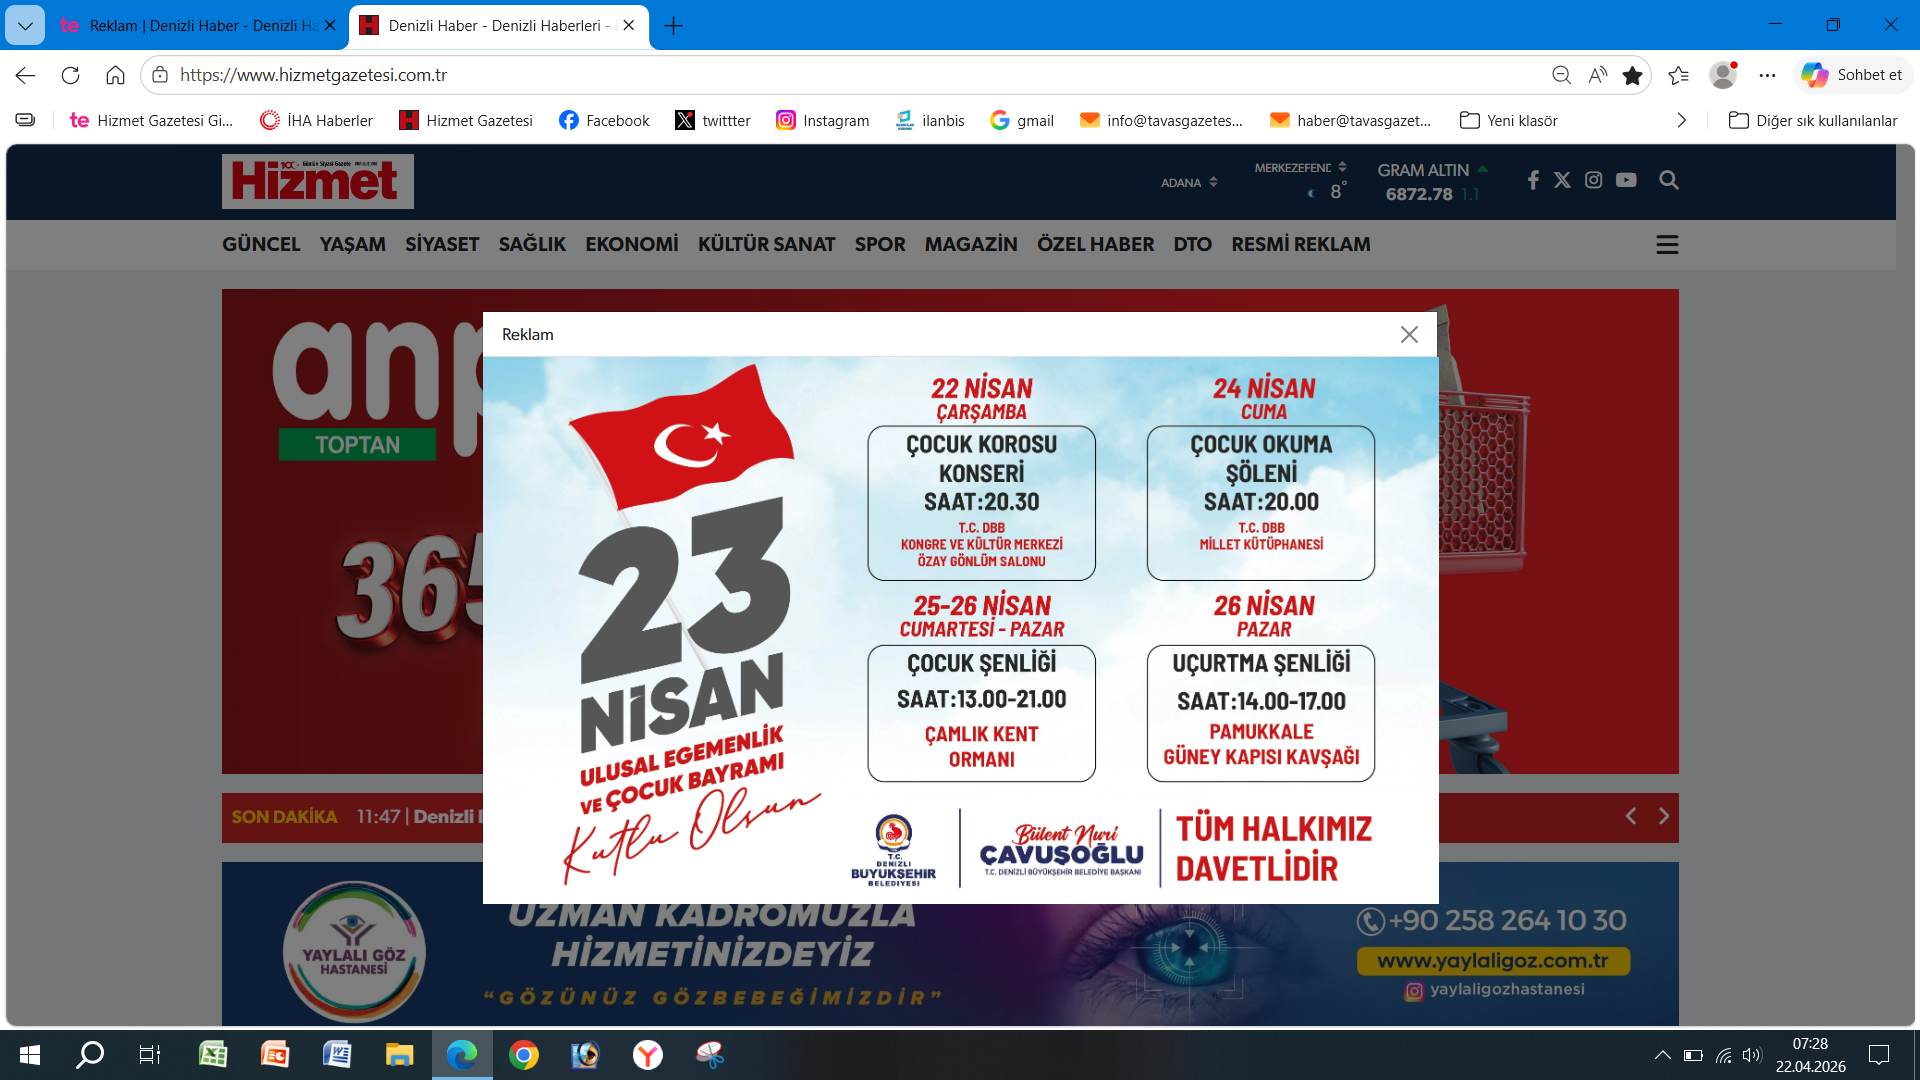Launch Excel from the taskbar
This screenshot has width=1920, height=1080.
213,1055
